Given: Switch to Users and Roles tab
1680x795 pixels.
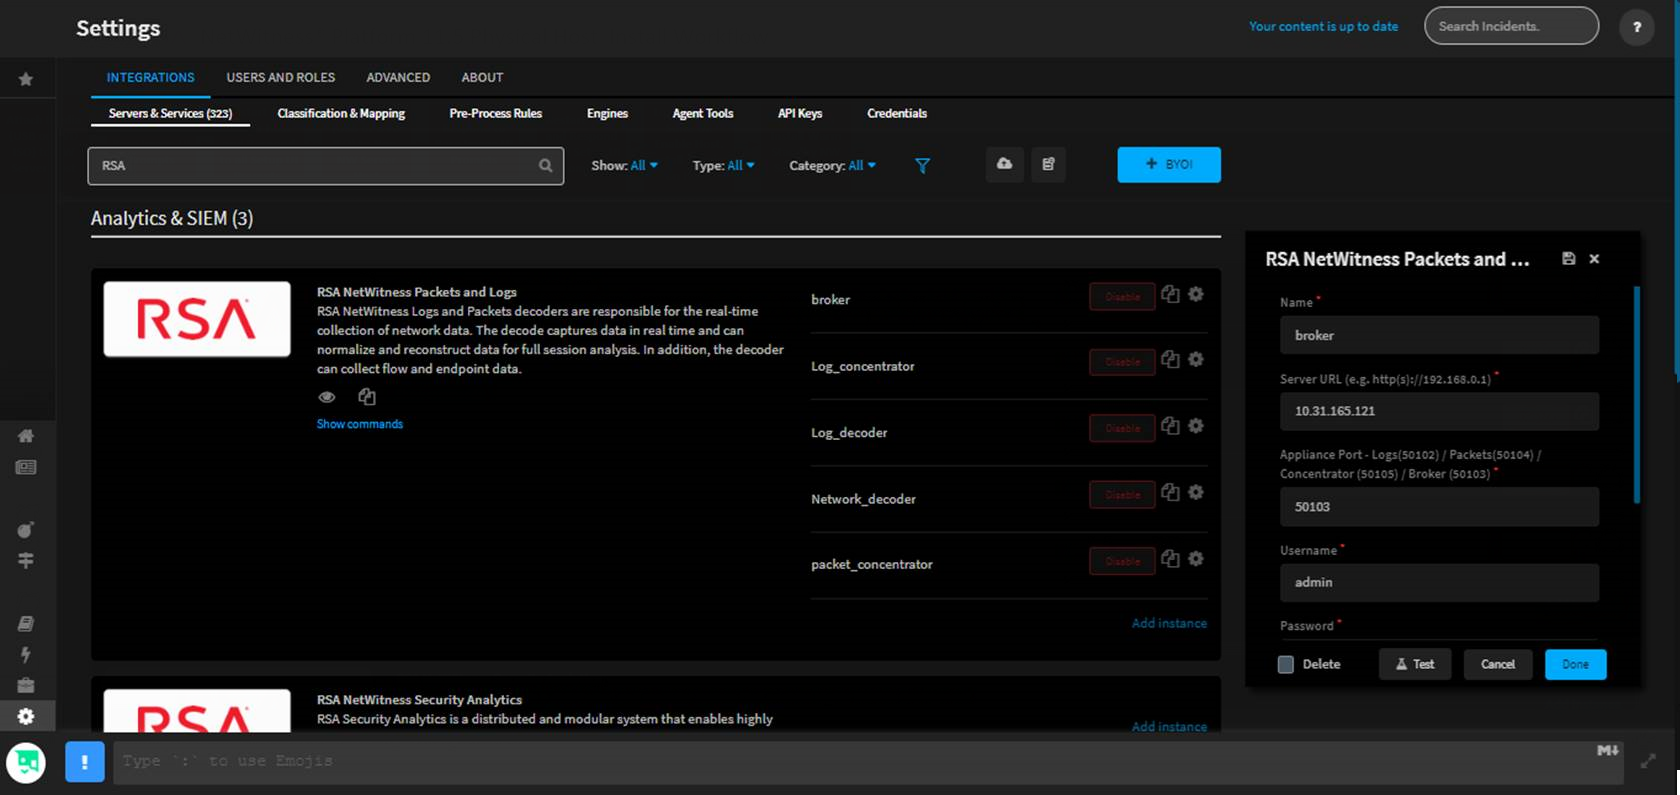Looking at the screenshot, I should pyautogui.click(x=280, y=77).
